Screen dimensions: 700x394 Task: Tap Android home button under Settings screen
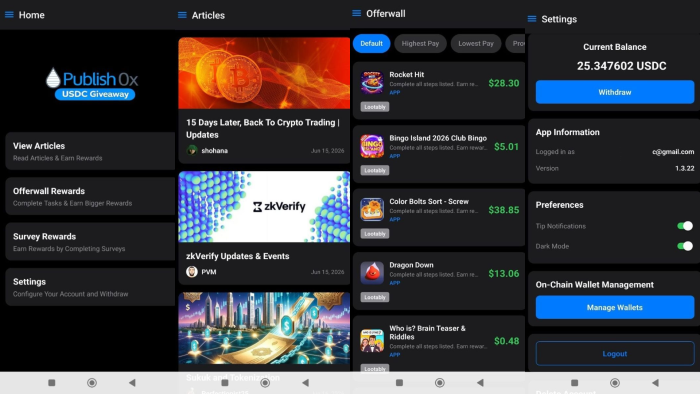(x=615, y=382)
